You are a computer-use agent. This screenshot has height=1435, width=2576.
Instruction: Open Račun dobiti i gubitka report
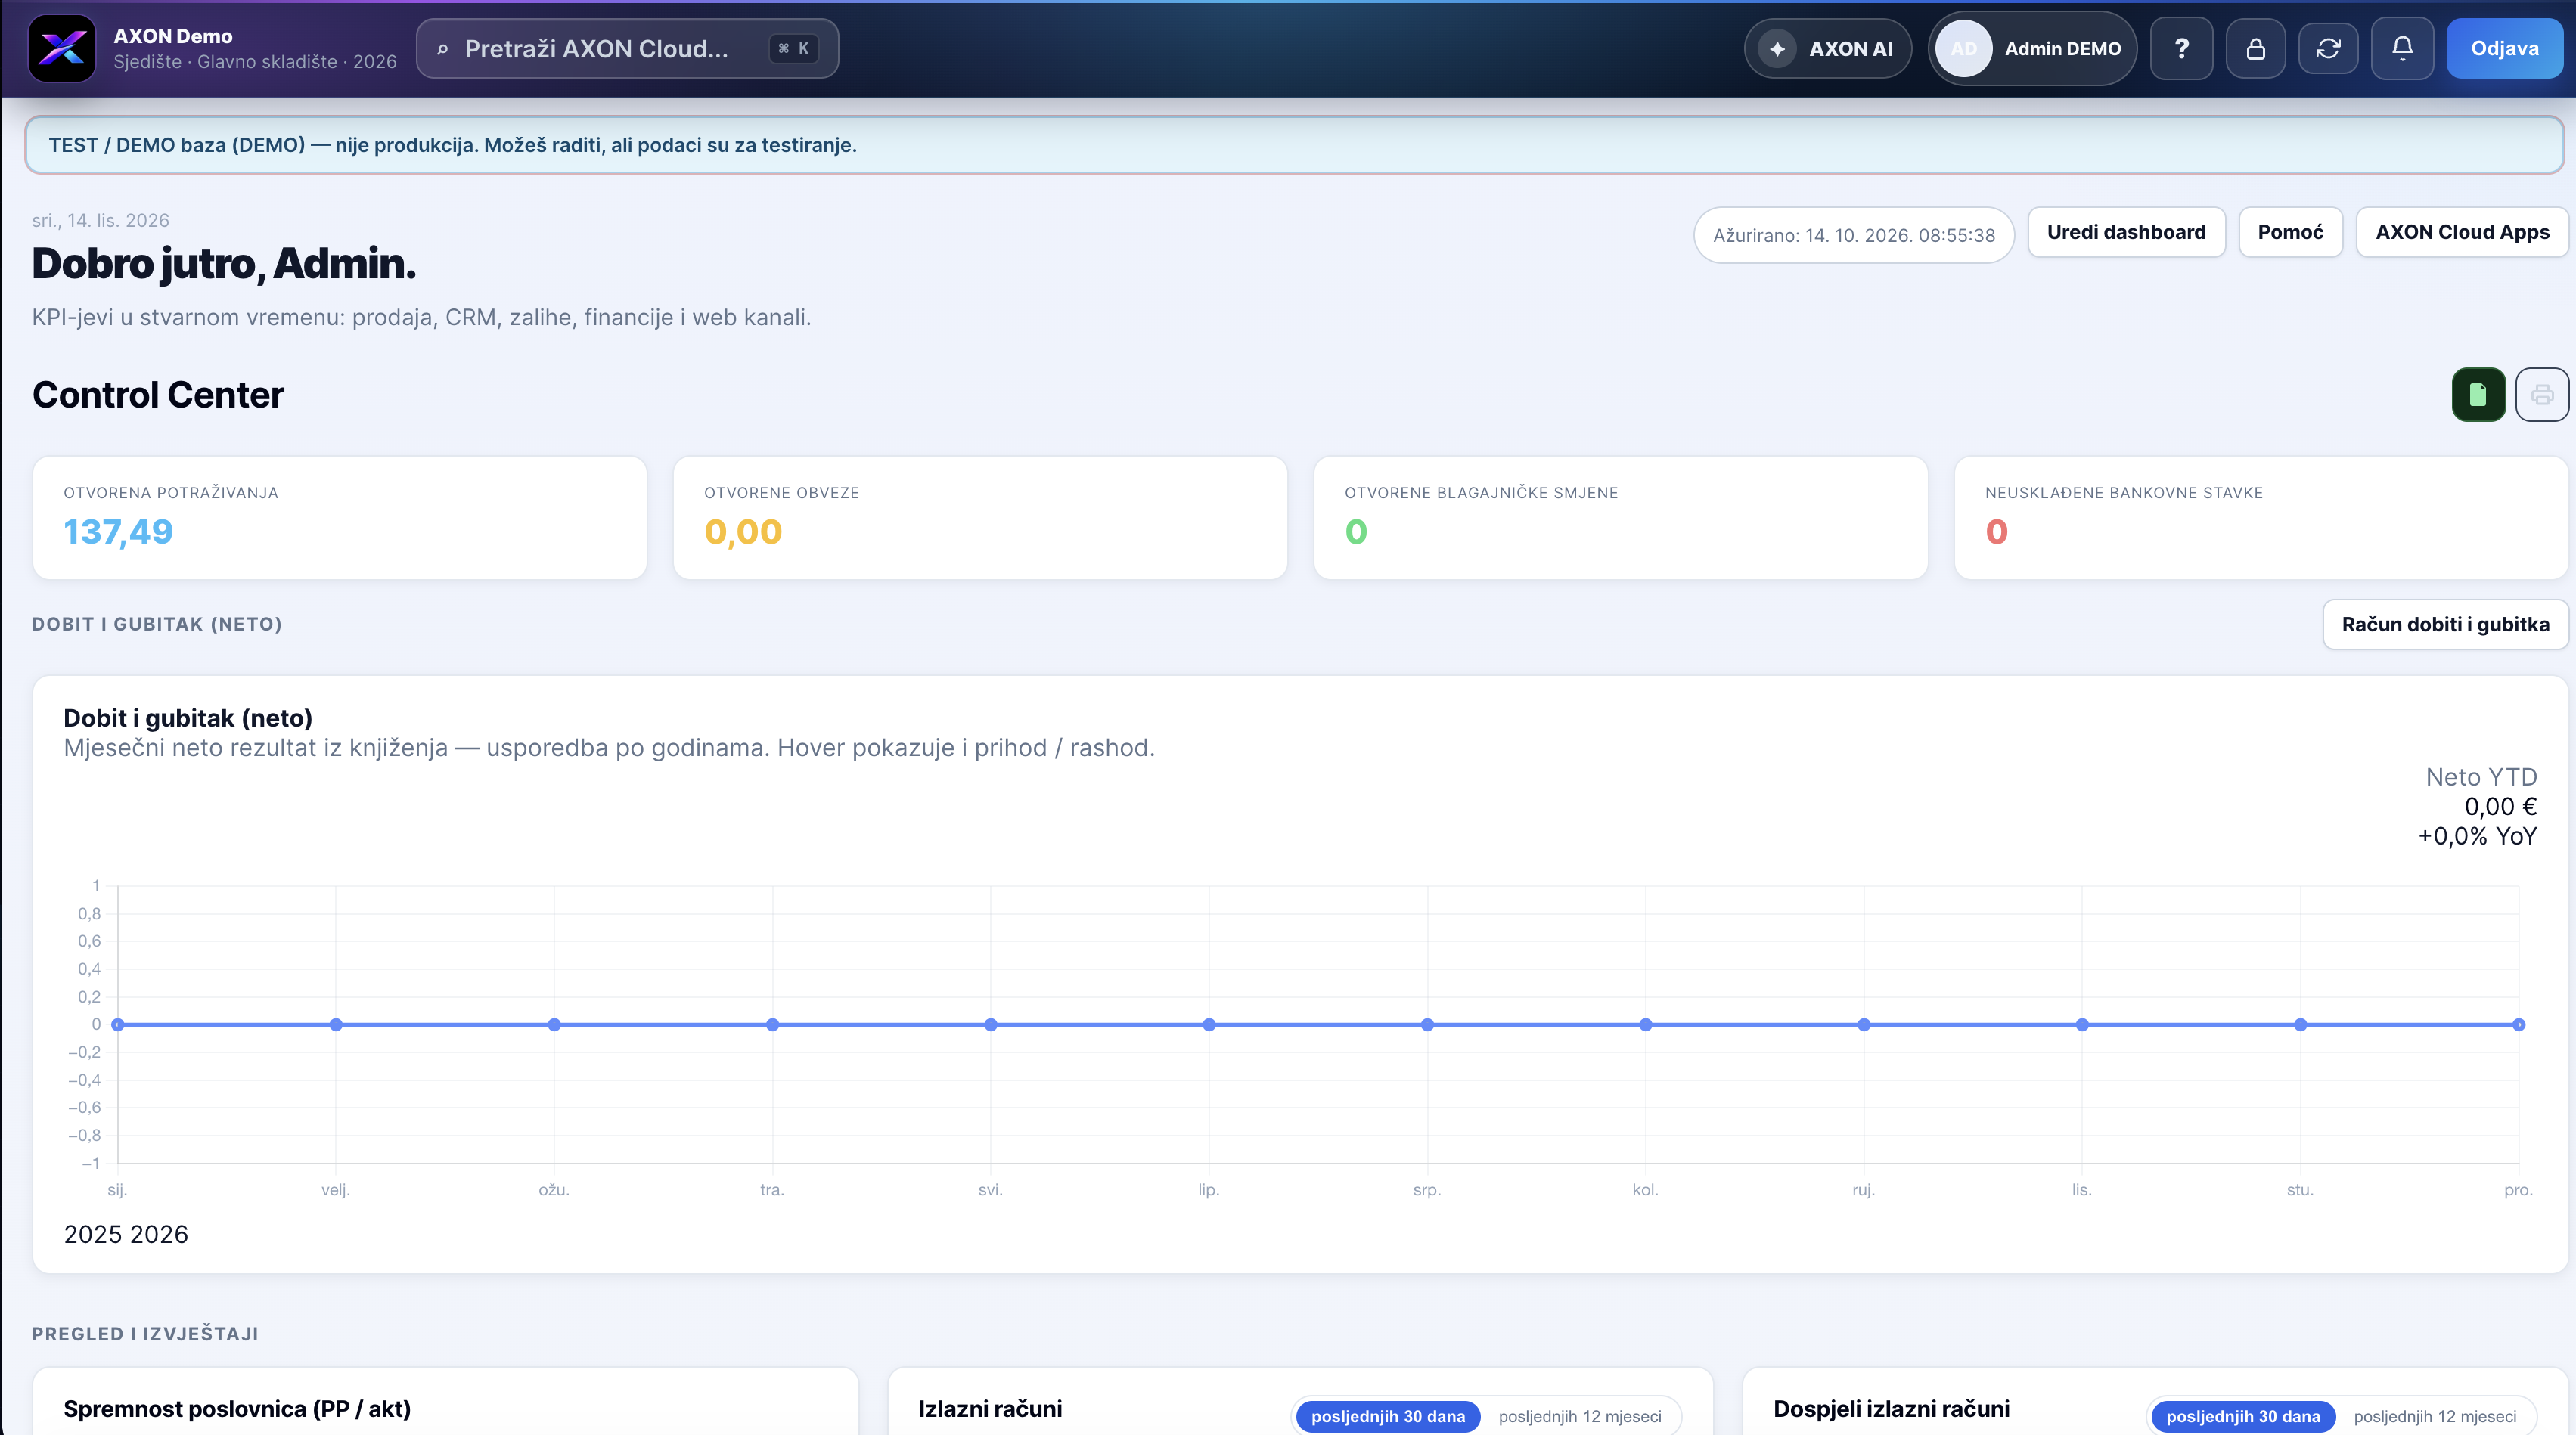click(2445, 624)
